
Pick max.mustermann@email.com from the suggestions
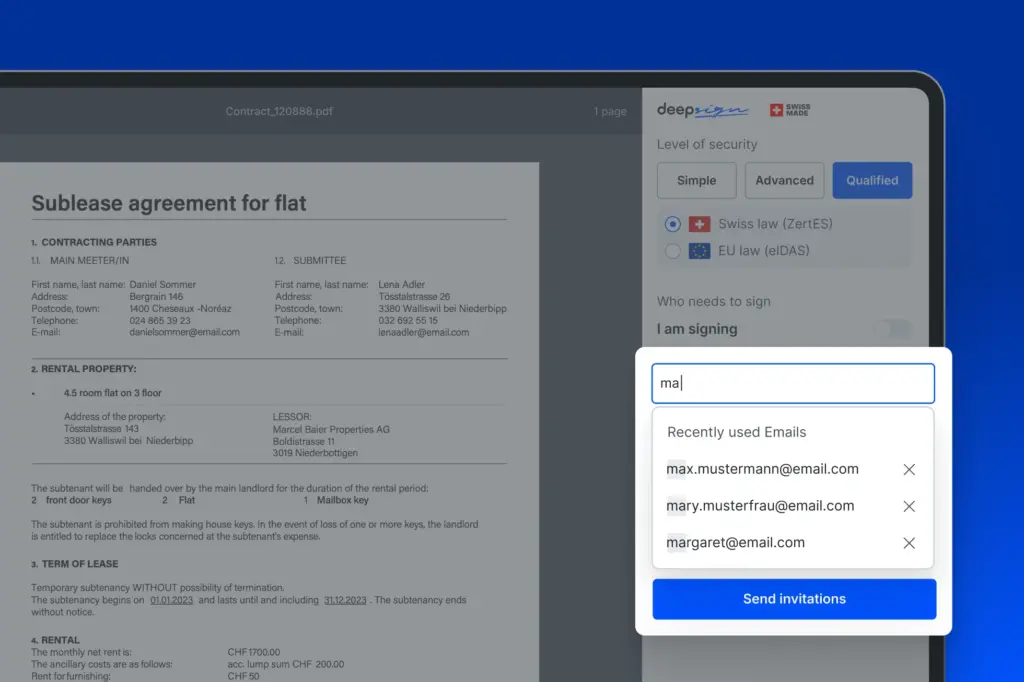(x=762, y=469)
